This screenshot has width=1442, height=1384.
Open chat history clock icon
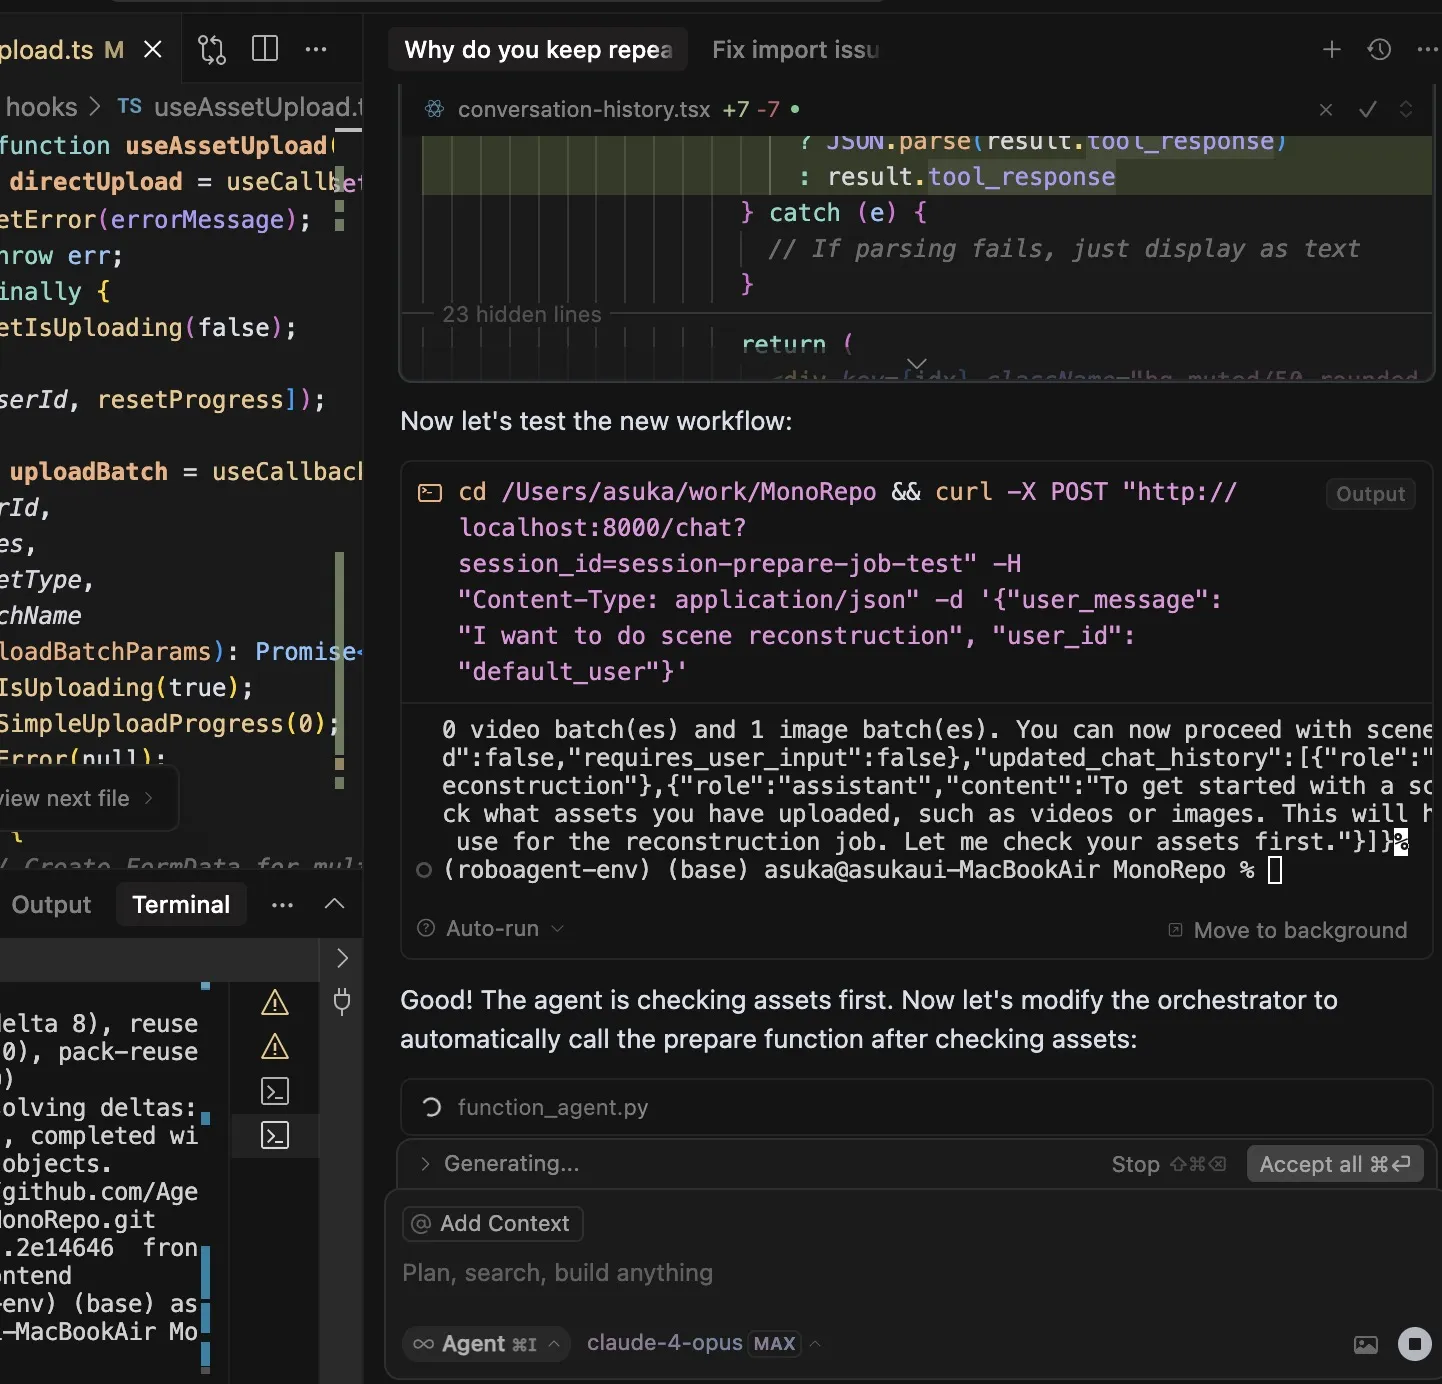click(x=1380, y=49)
